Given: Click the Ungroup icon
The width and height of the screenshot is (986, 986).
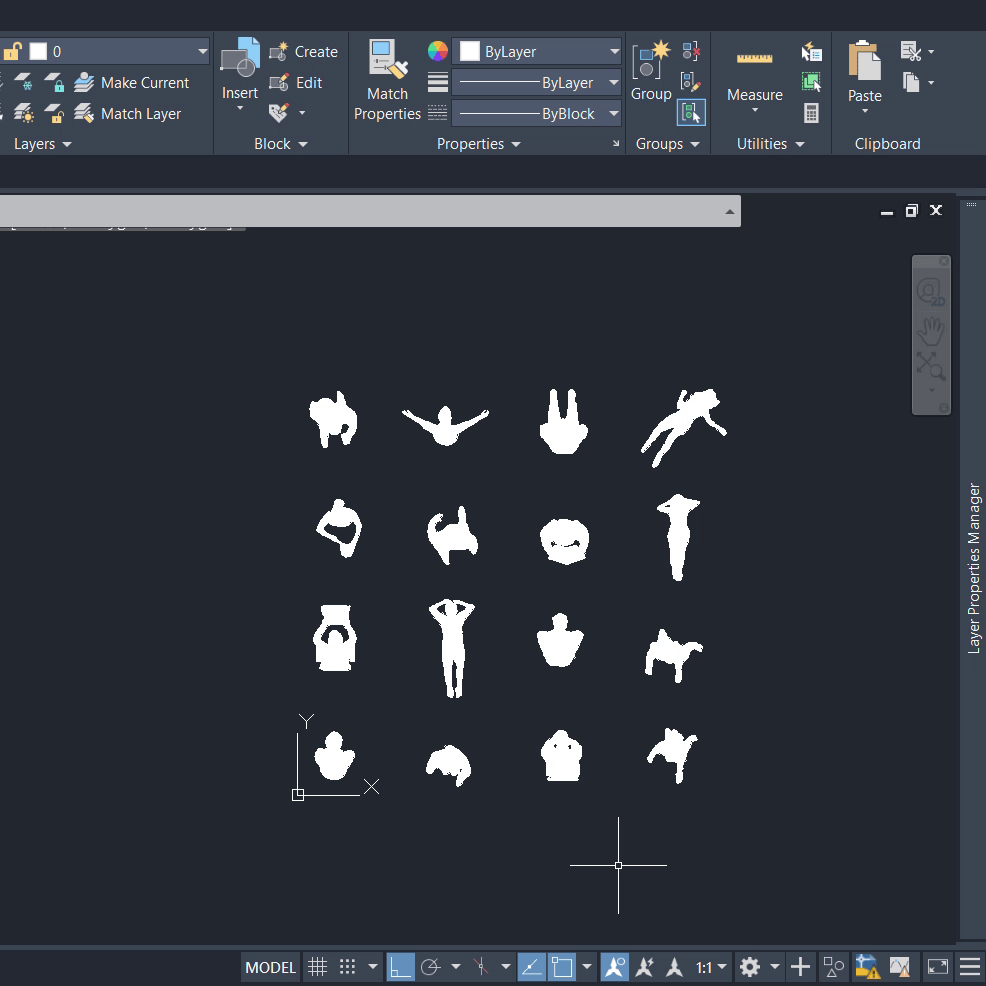Looking at the screenshot, I should click(x=691, y=51).
